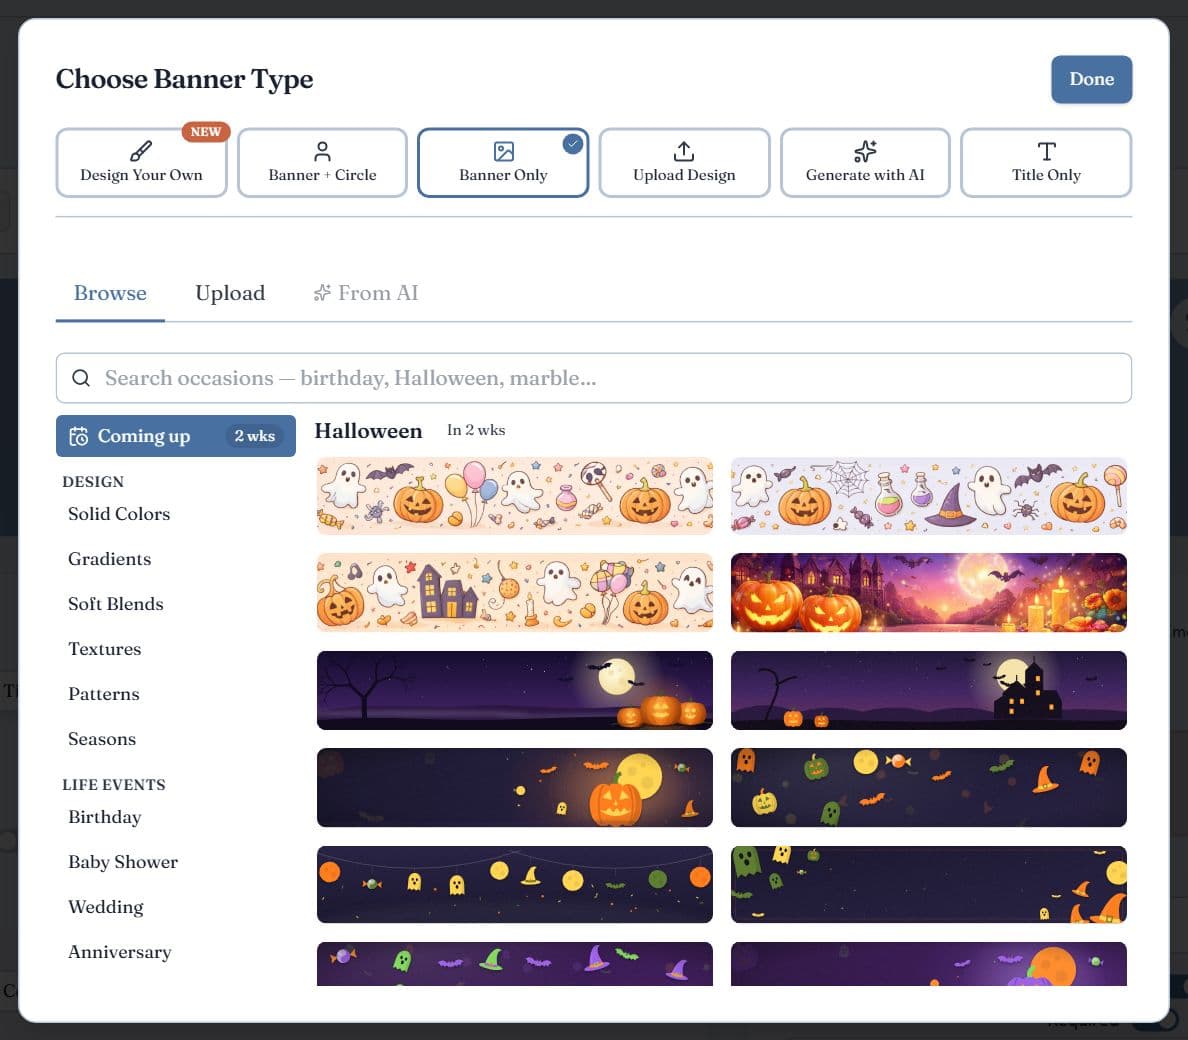Click the T text icon on Title Only
This screenshot has height=1040, width=1188.
tap(1046, 151)
